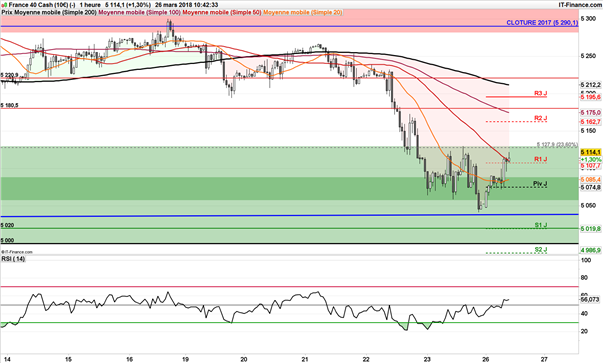Click date 22 on the time axis
Viewport: 603px width, 363px height.
(366, 359)
